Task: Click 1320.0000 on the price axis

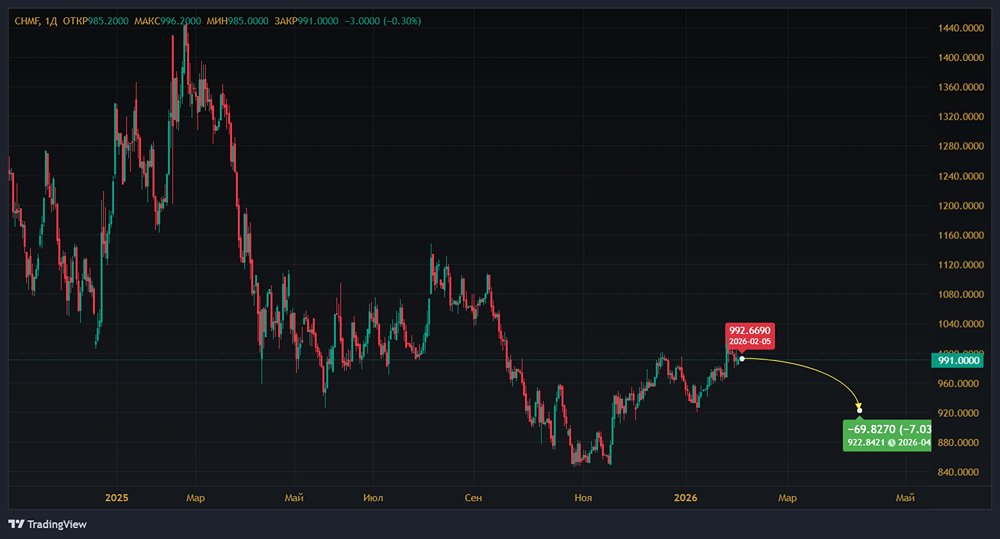Action: coord(961,117)
